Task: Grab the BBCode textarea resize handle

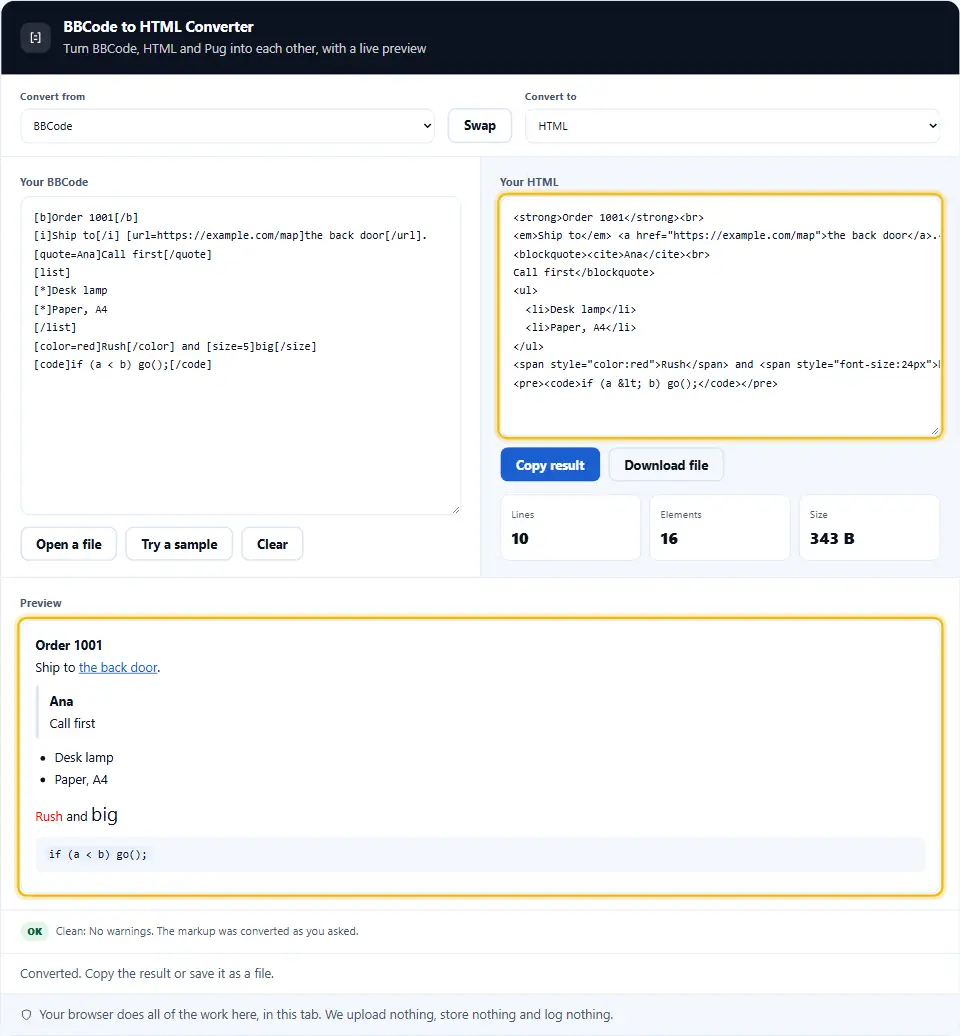Action: click(x=455, y=509)
